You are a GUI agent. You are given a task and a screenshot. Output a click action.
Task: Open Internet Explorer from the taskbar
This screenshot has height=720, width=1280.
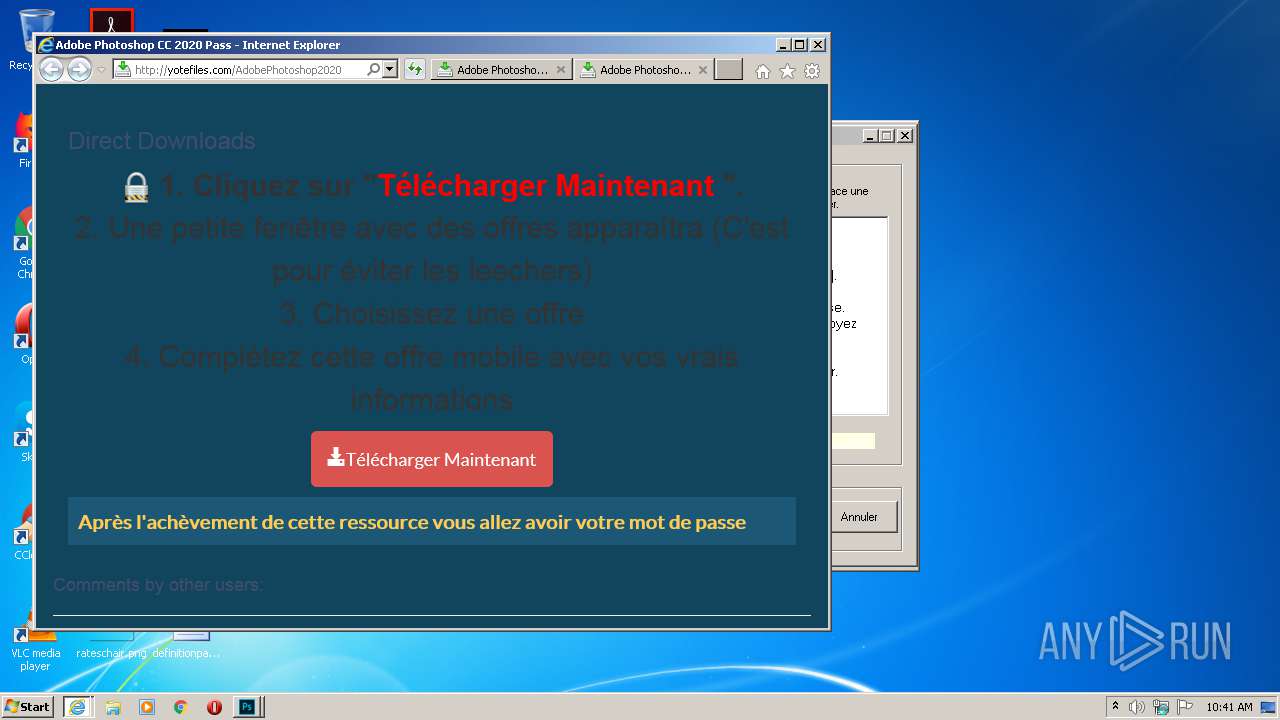pyautogui.click(x=77, y=707)
